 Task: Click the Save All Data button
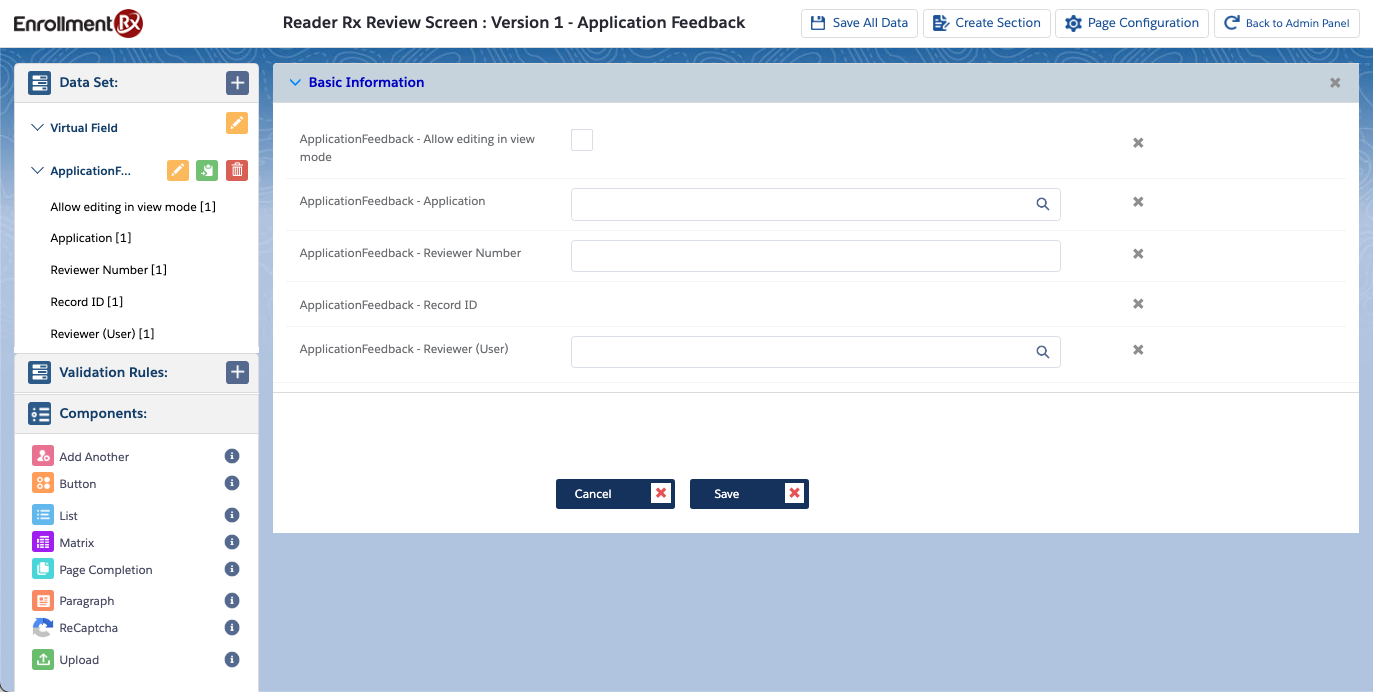pos(859,23)
